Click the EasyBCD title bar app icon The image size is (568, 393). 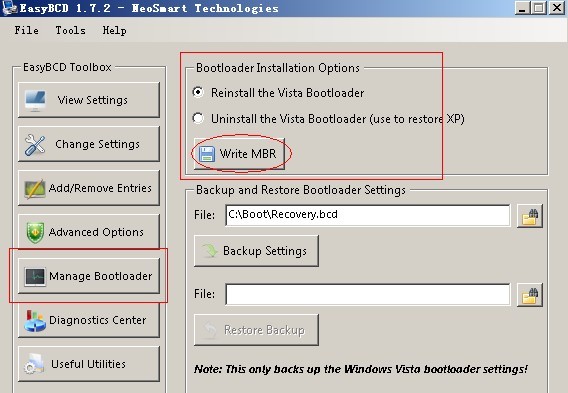pyautogui.click(x=10, y=8)
